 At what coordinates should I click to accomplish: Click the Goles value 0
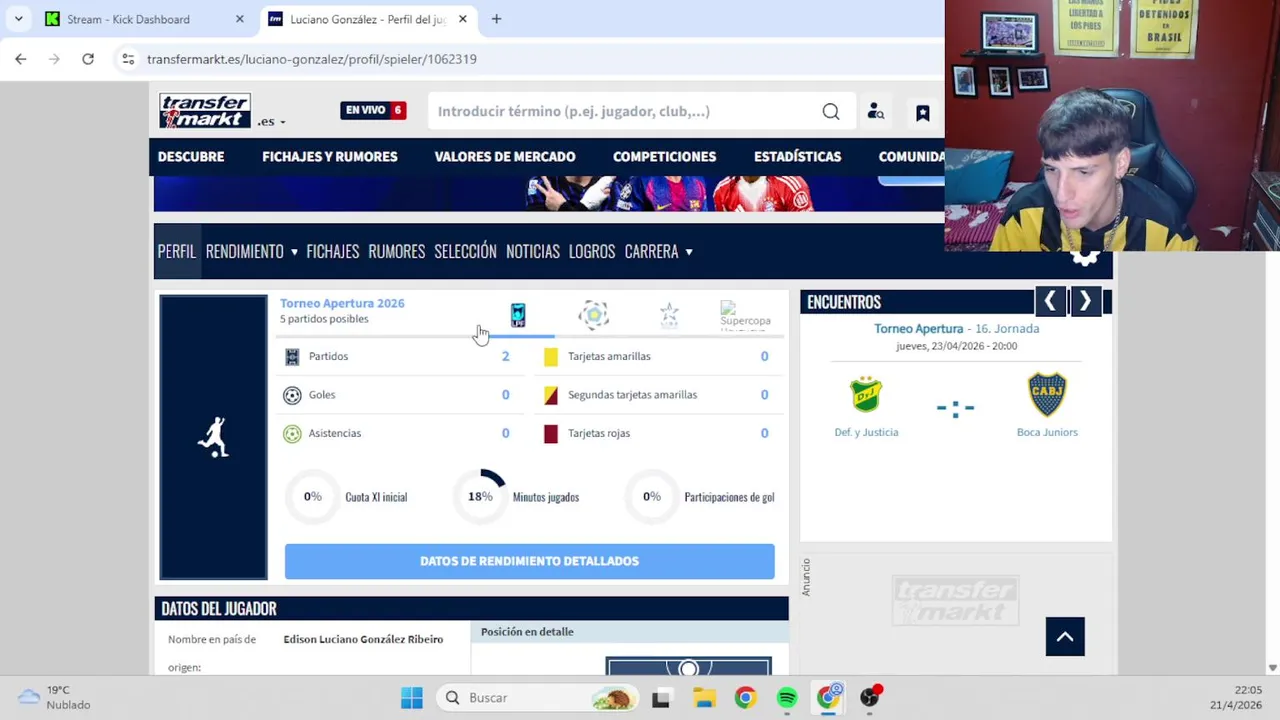505,395
